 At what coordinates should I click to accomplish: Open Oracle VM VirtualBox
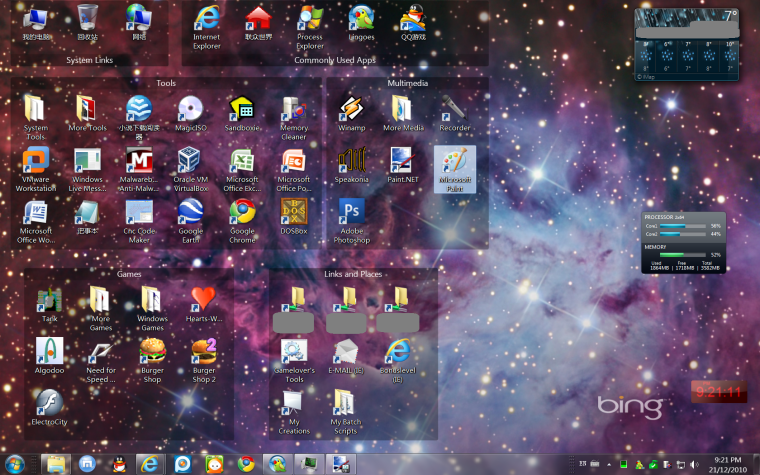coord(189,161)
